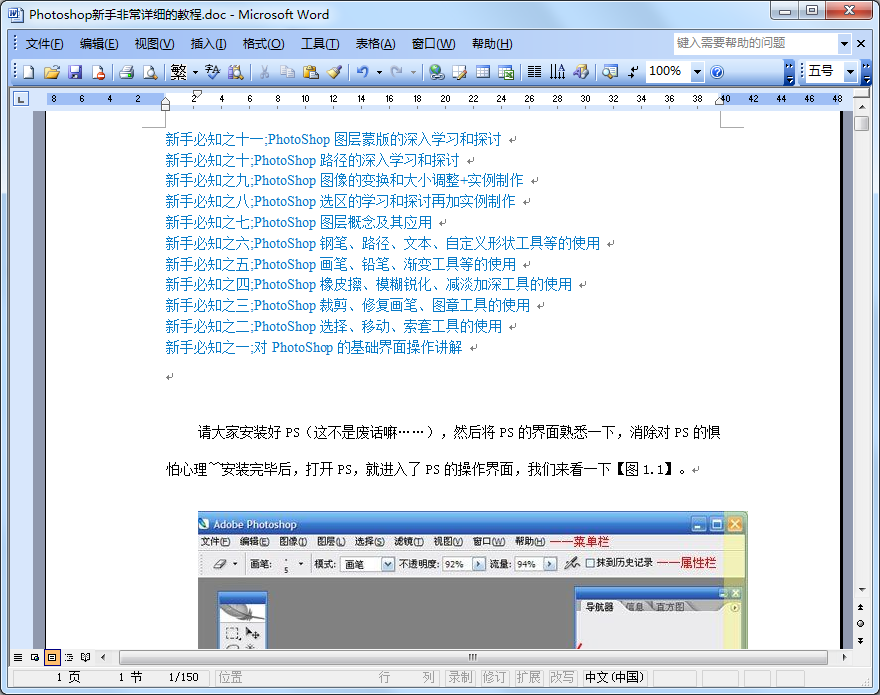880x695 pixels.
Task: Follow the link 新手必知之十一 图层蒙版
Action: 333,139
